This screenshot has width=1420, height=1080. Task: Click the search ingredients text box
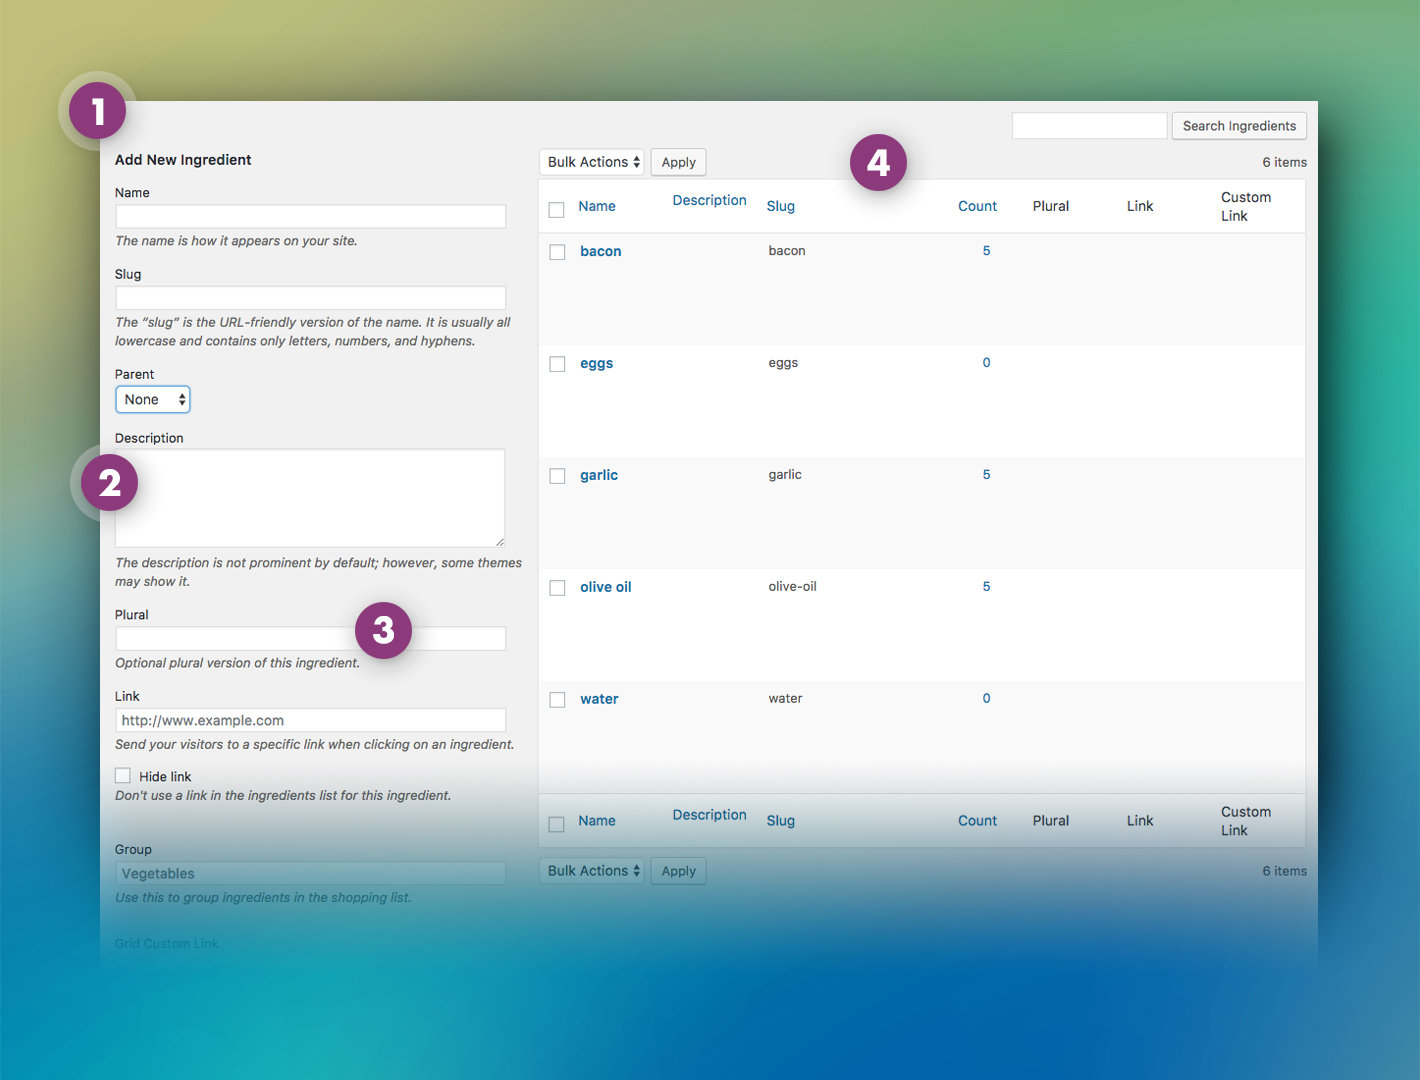[x=1089, y=126]
